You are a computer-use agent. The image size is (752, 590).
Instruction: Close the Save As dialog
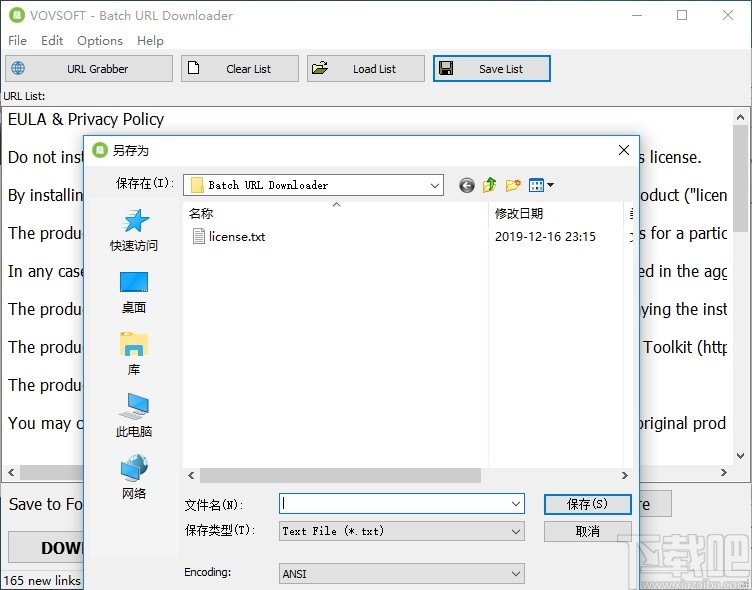click(x=624, y=150)
